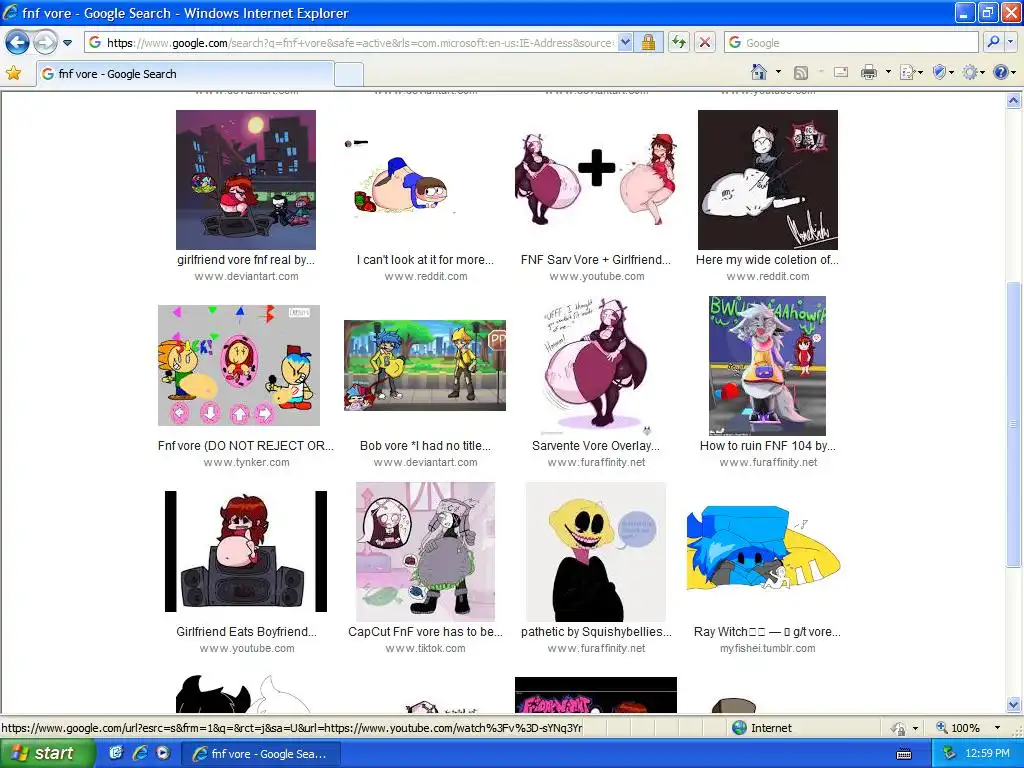1024x768 pixels.
Task: Click the Read Mail icon
Action: coord(841,72)
